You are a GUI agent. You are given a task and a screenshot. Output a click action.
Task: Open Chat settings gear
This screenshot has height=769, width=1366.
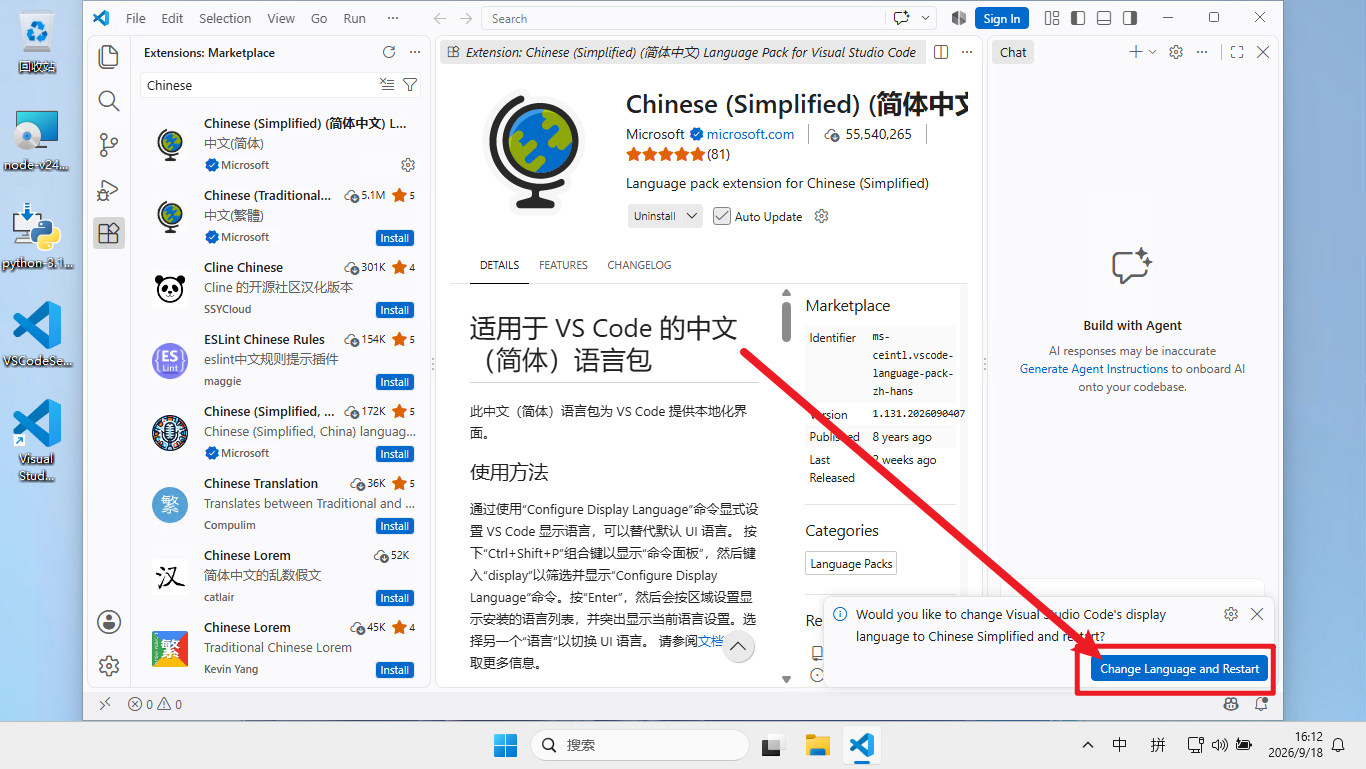click(x=1176, y=52)
